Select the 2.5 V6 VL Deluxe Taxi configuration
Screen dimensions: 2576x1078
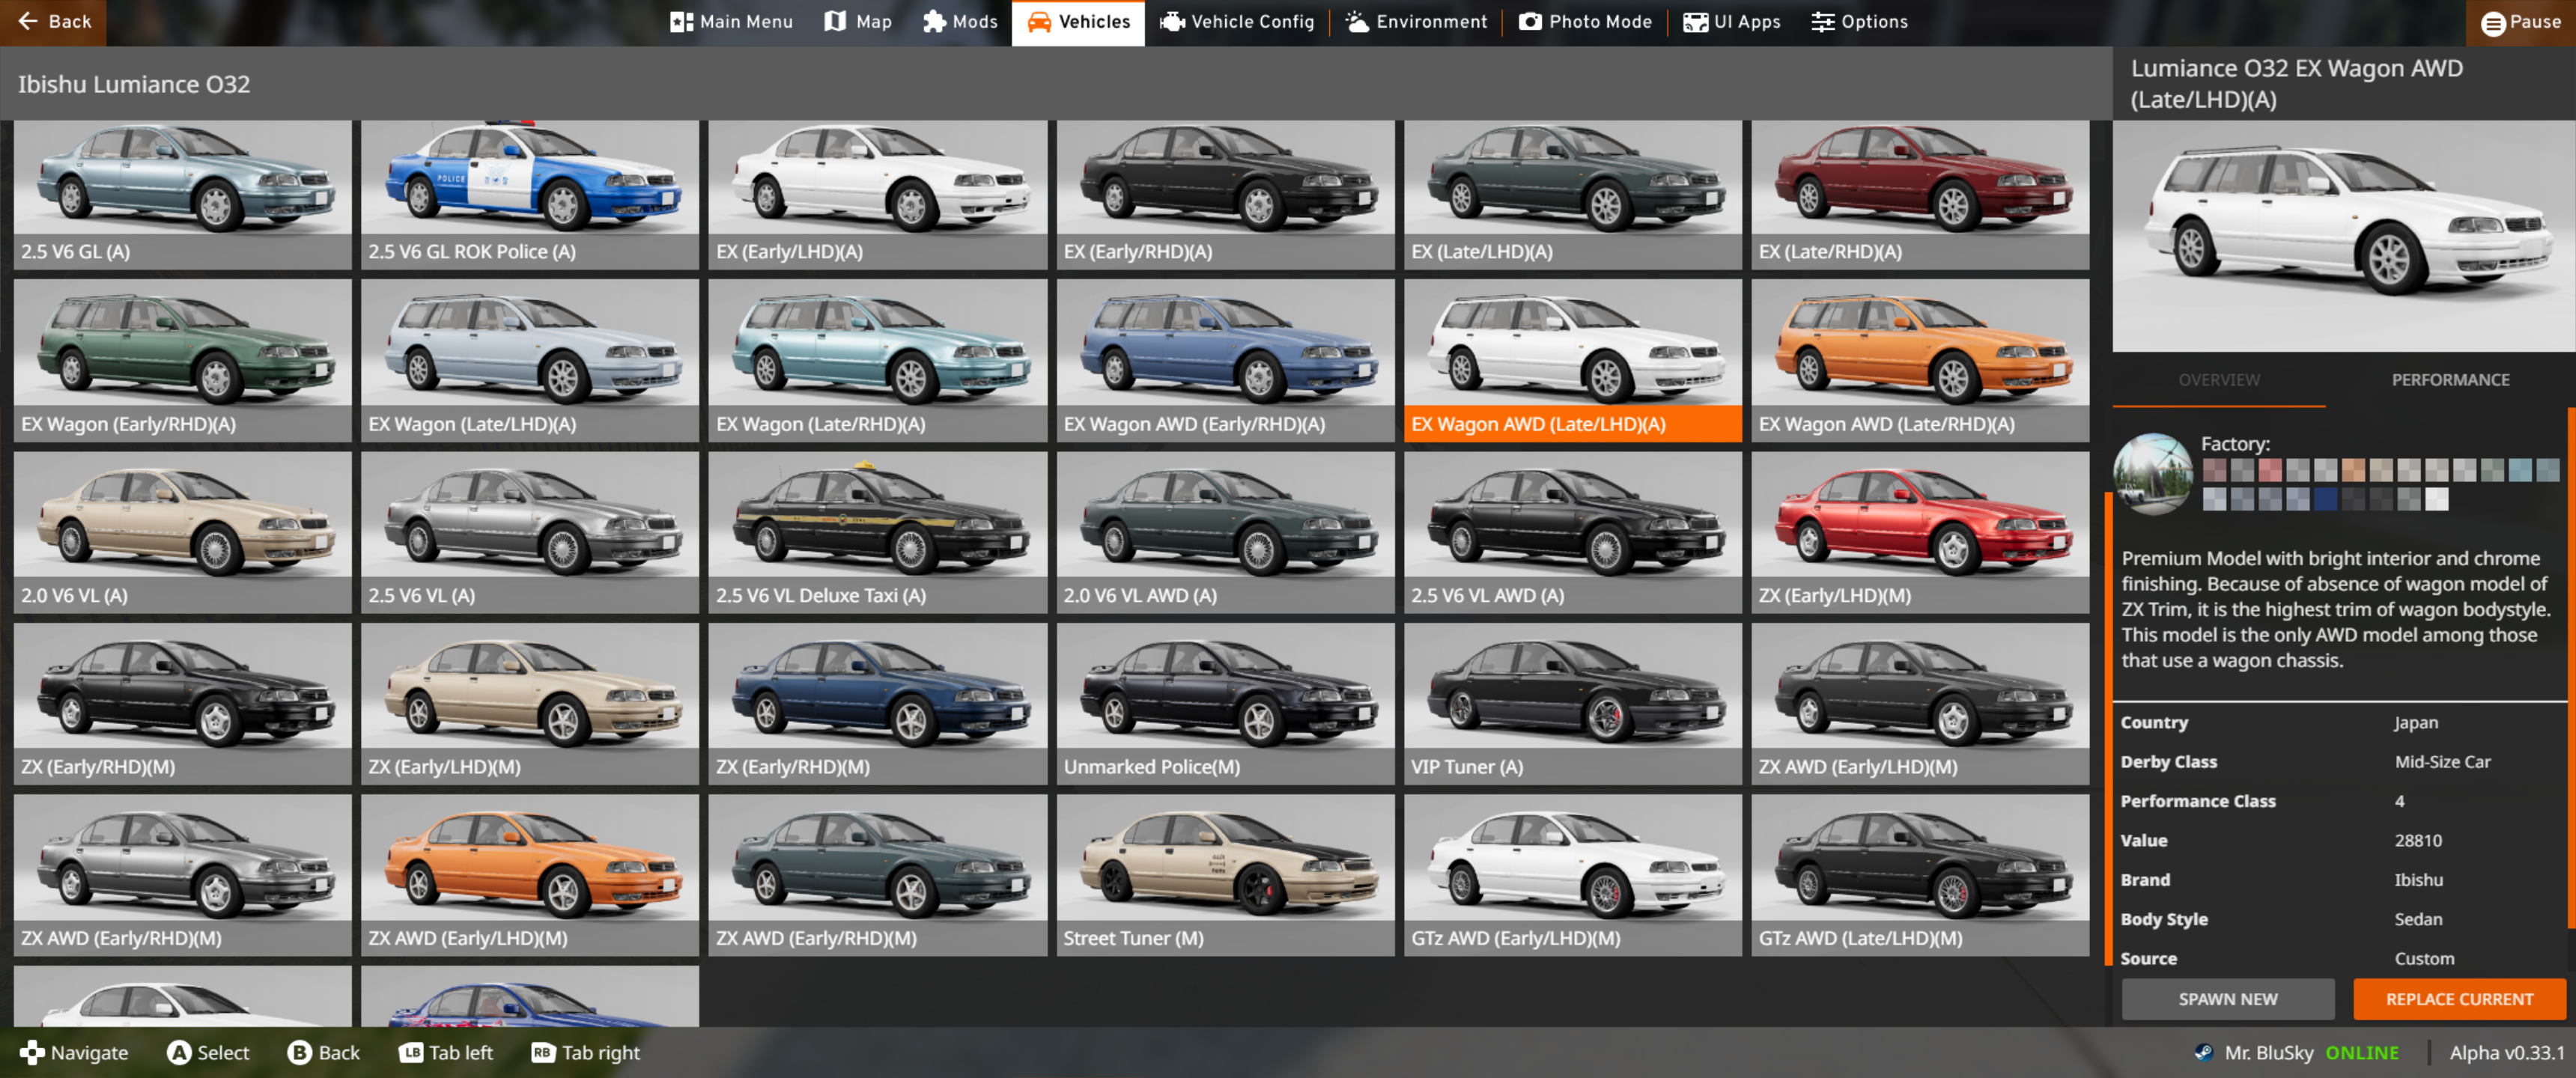[x=877, y=532]
